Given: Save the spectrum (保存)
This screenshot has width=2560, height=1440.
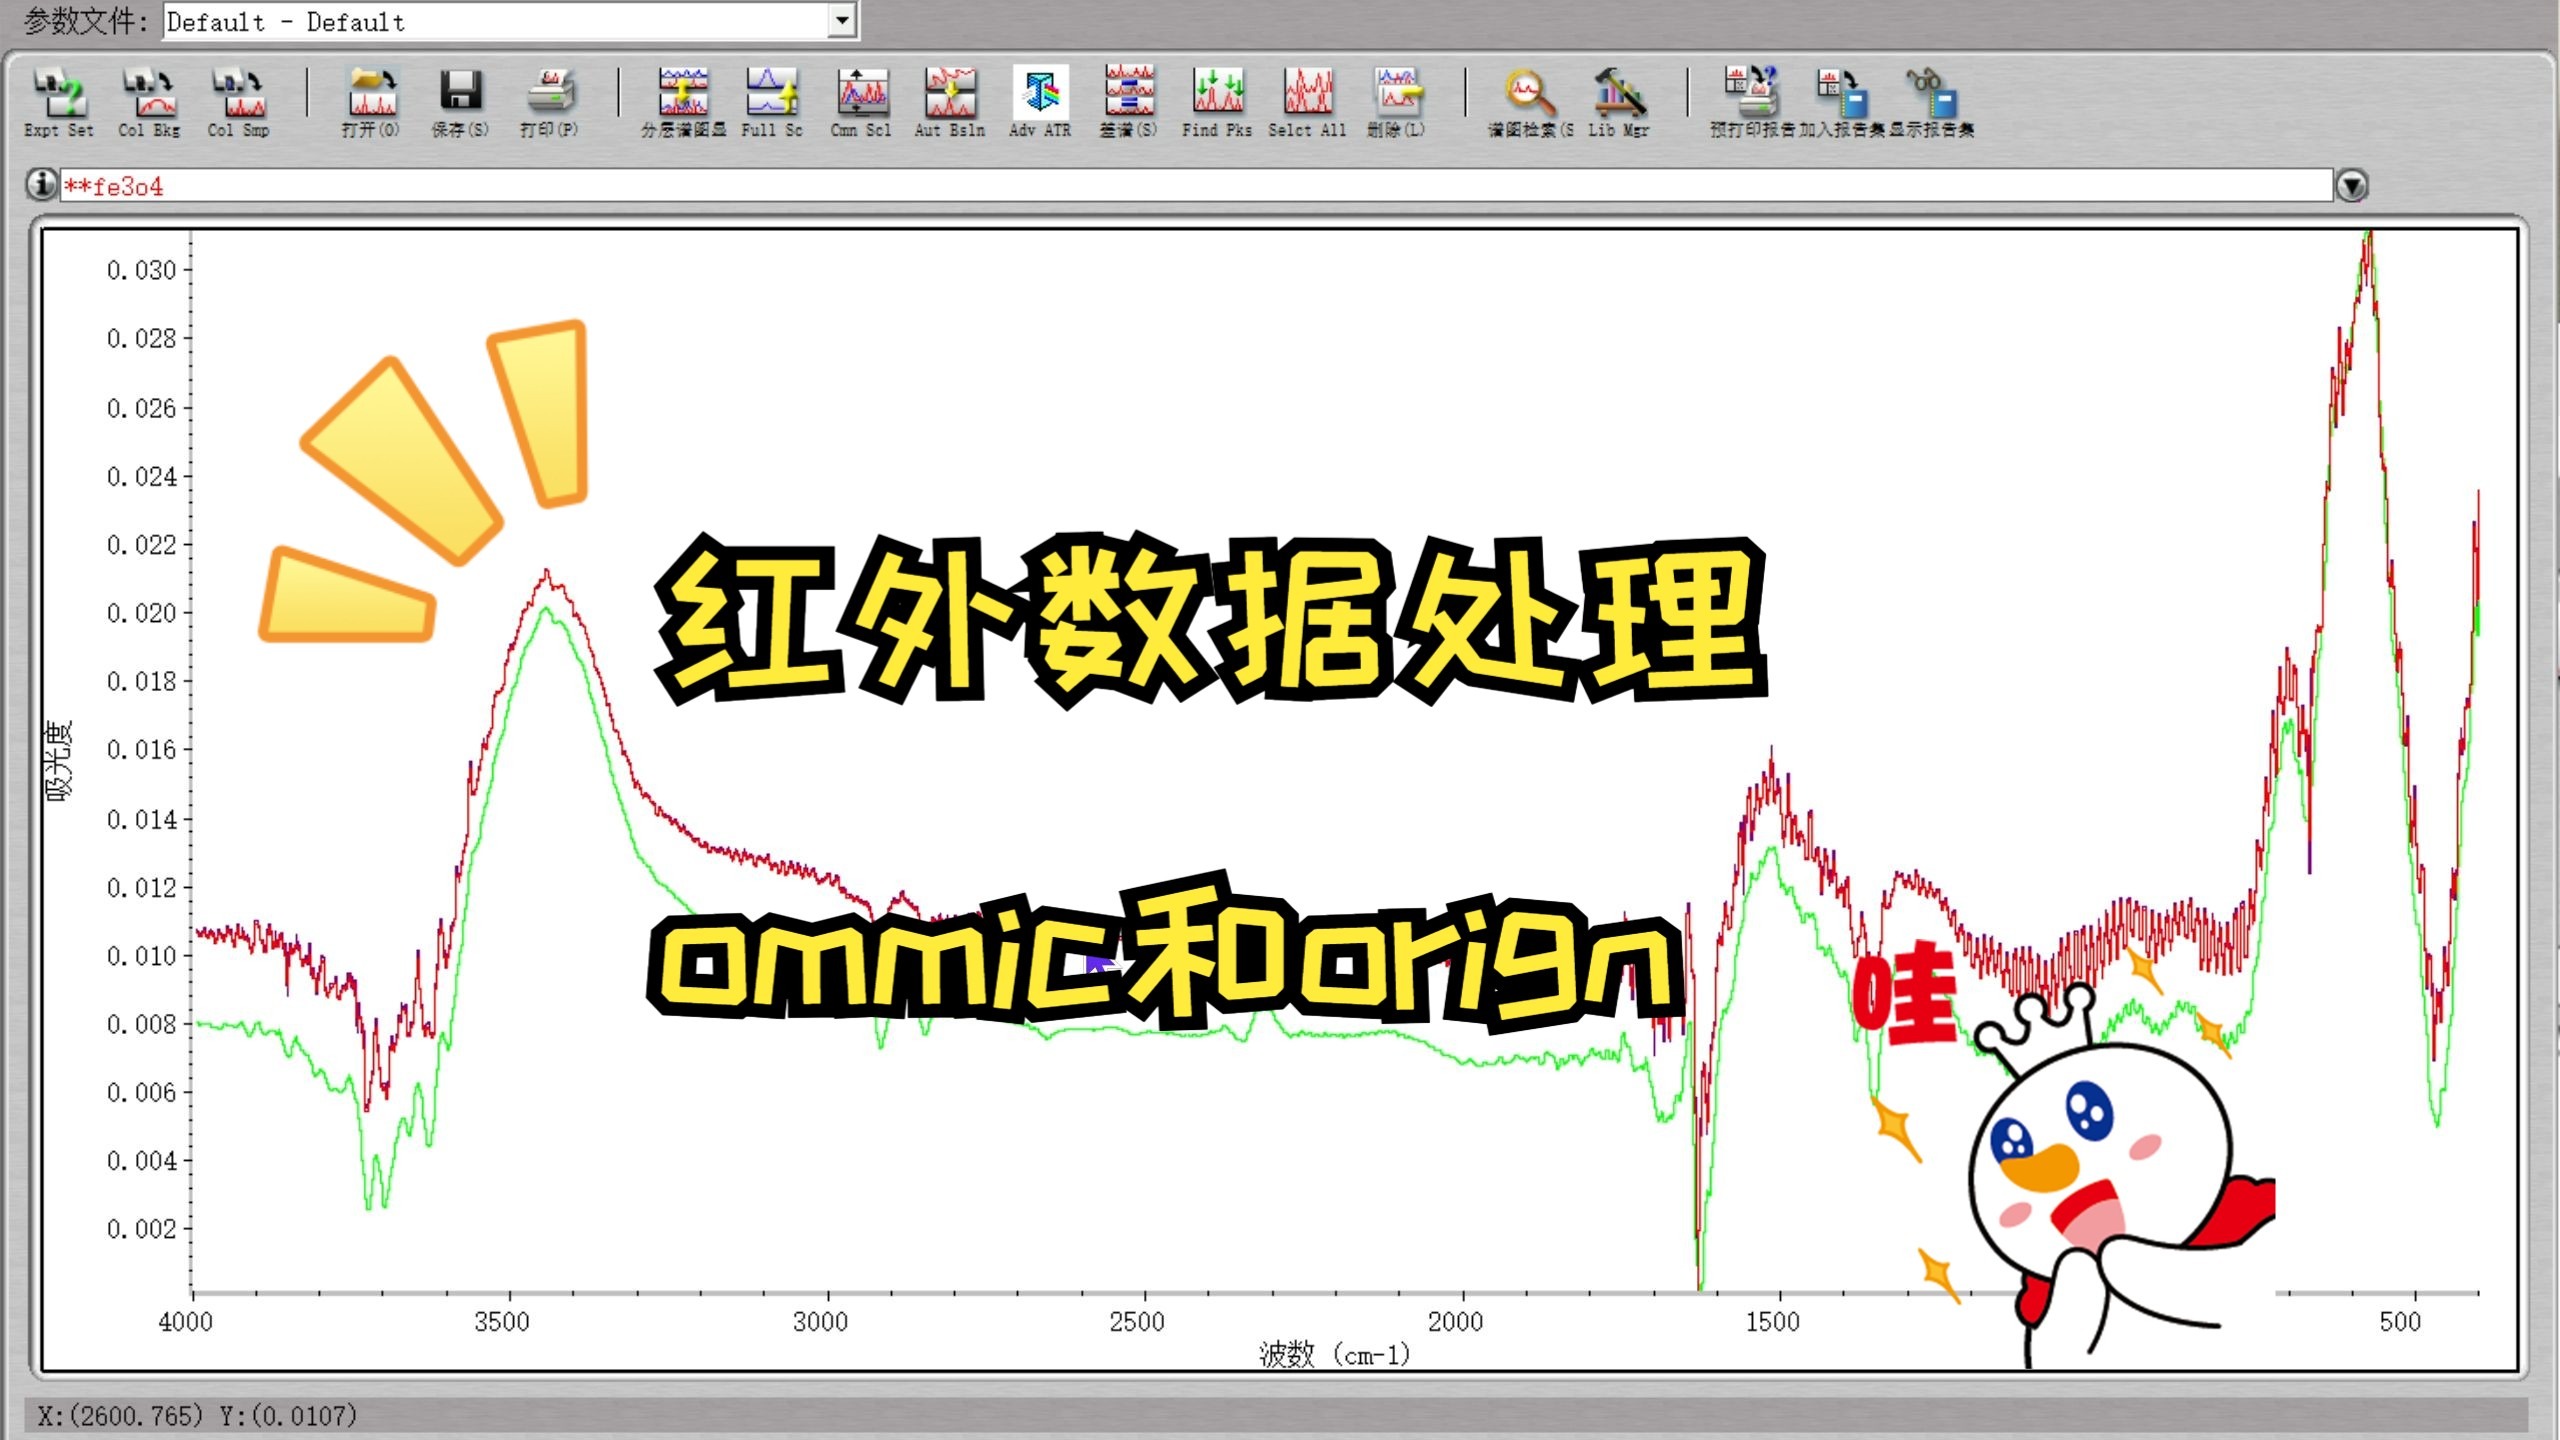Looking at the screenshot, I should (460, 101).
